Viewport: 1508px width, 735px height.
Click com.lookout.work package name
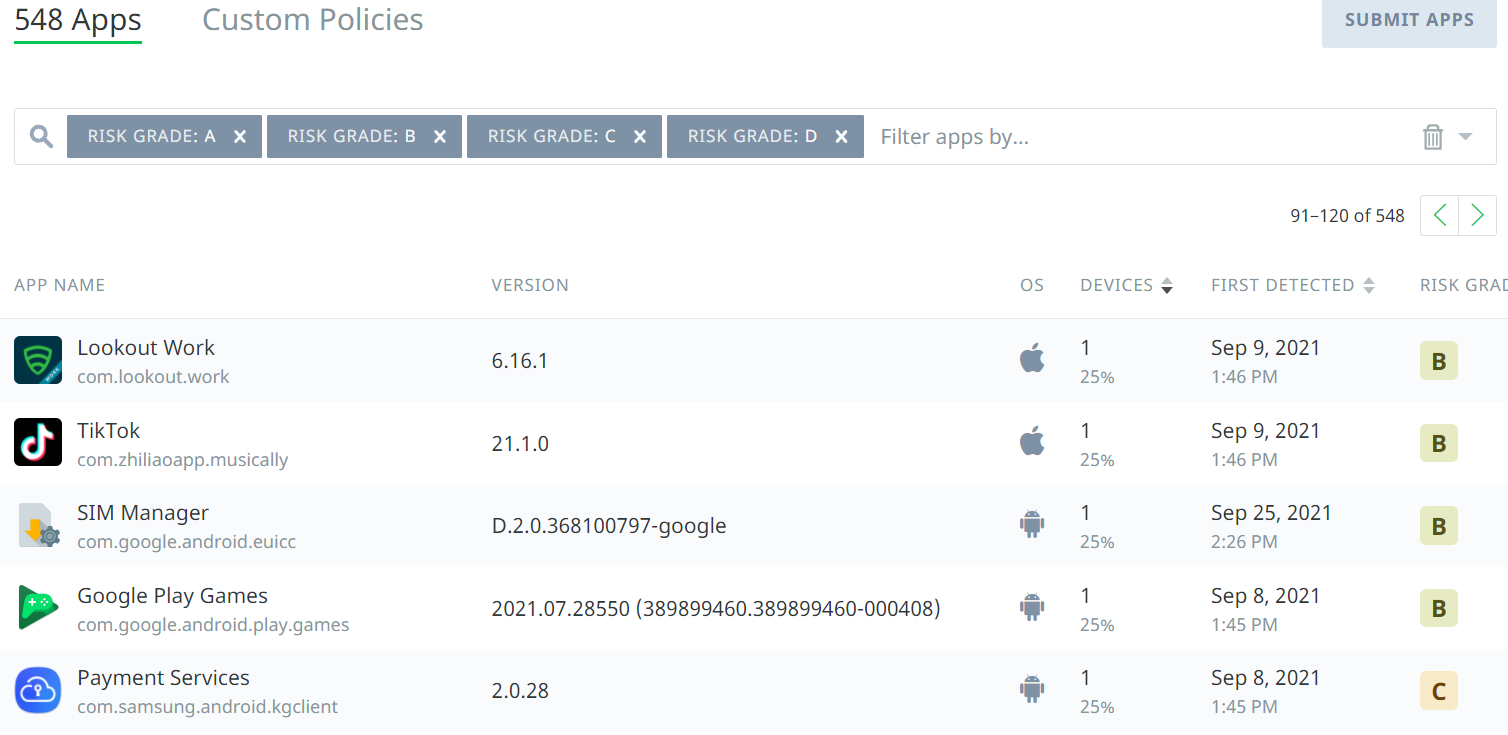pyautogui.click(x=153, y=377)
